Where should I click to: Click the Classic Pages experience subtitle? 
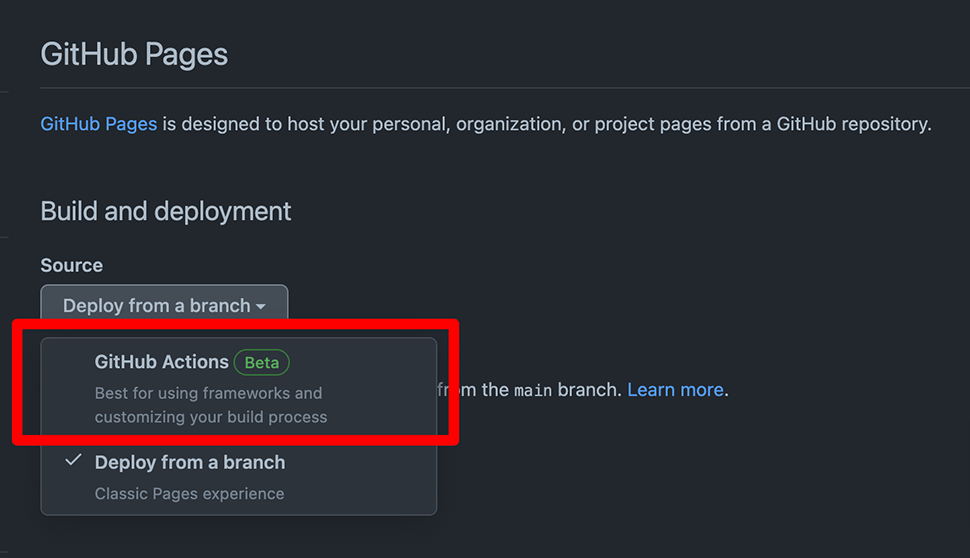[189, 494]
